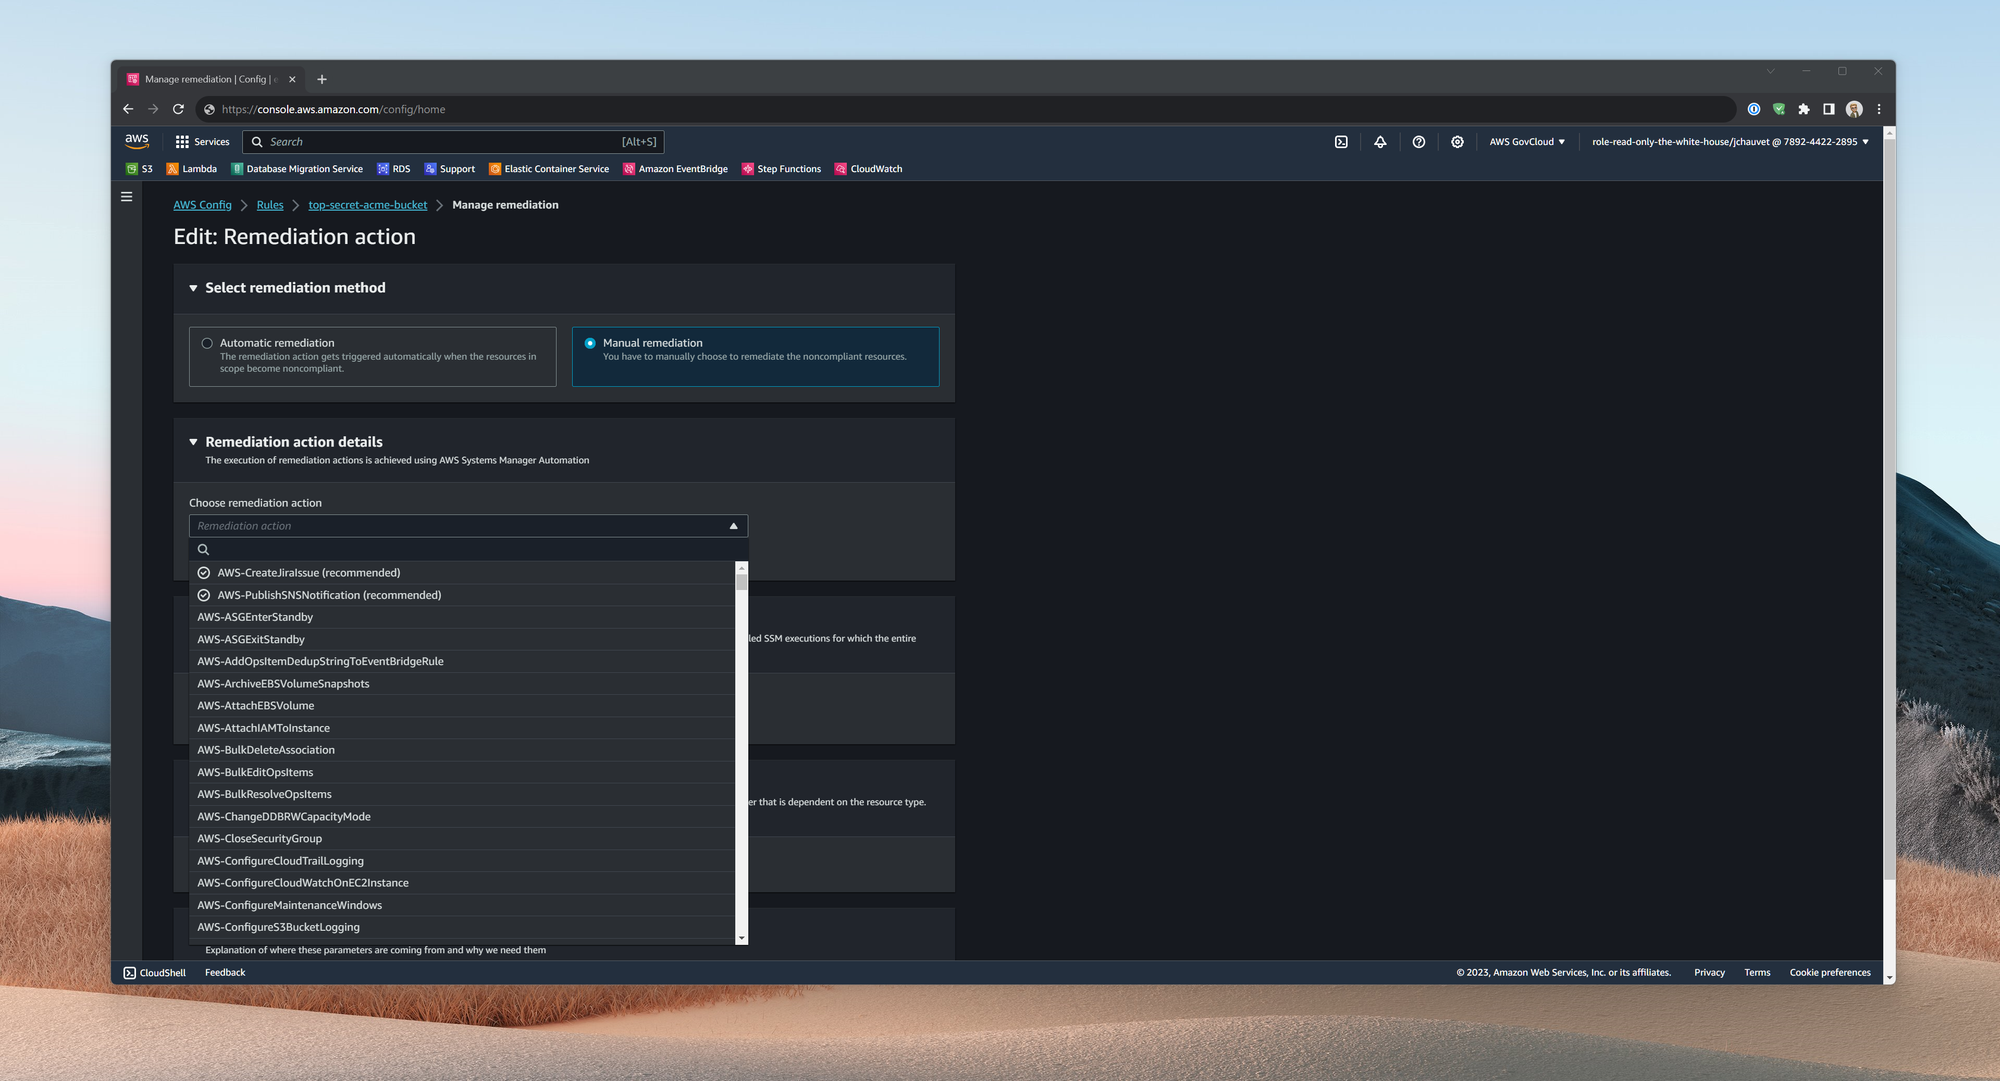
Task: Toggle the side navigation hamburger menu
Action: tap(127, 197)
